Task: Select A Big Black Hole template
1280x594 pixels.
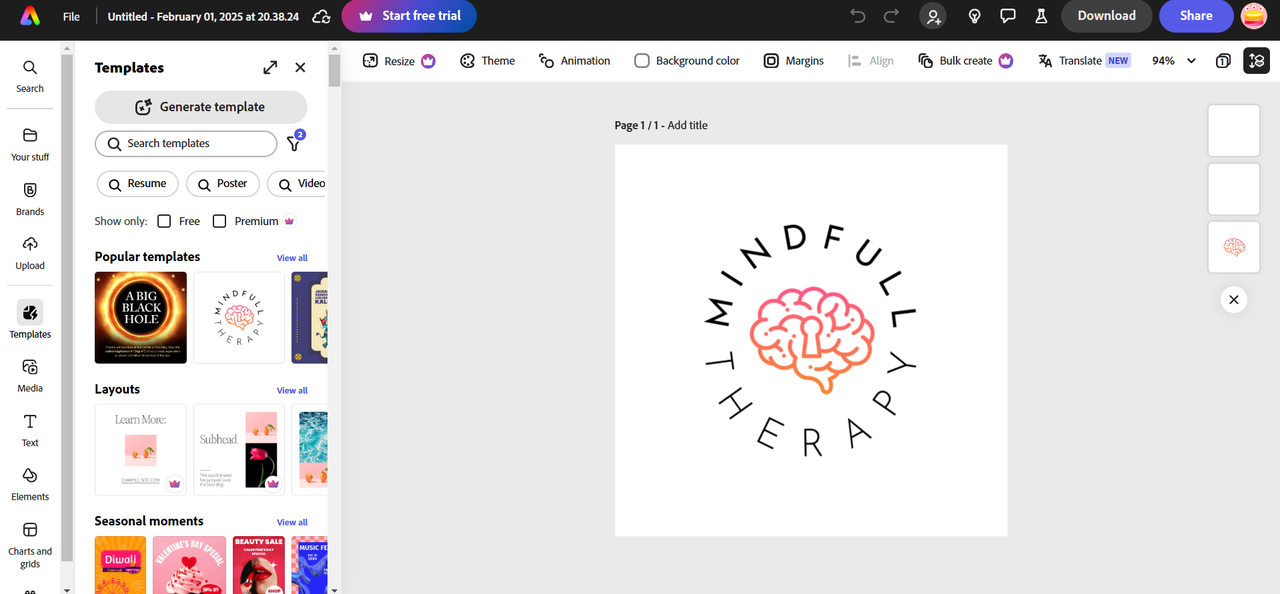Action: pyautogui.click(x=141, y=317)
